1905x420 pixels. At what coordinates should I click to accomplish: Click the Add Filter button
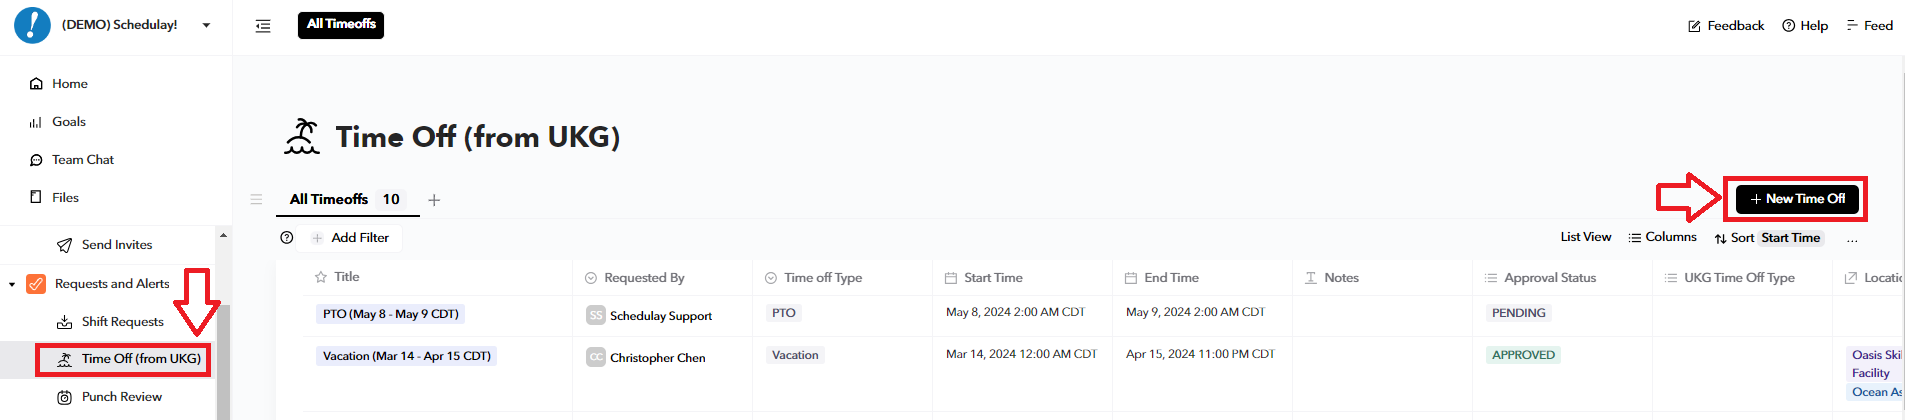coord(350,238)
